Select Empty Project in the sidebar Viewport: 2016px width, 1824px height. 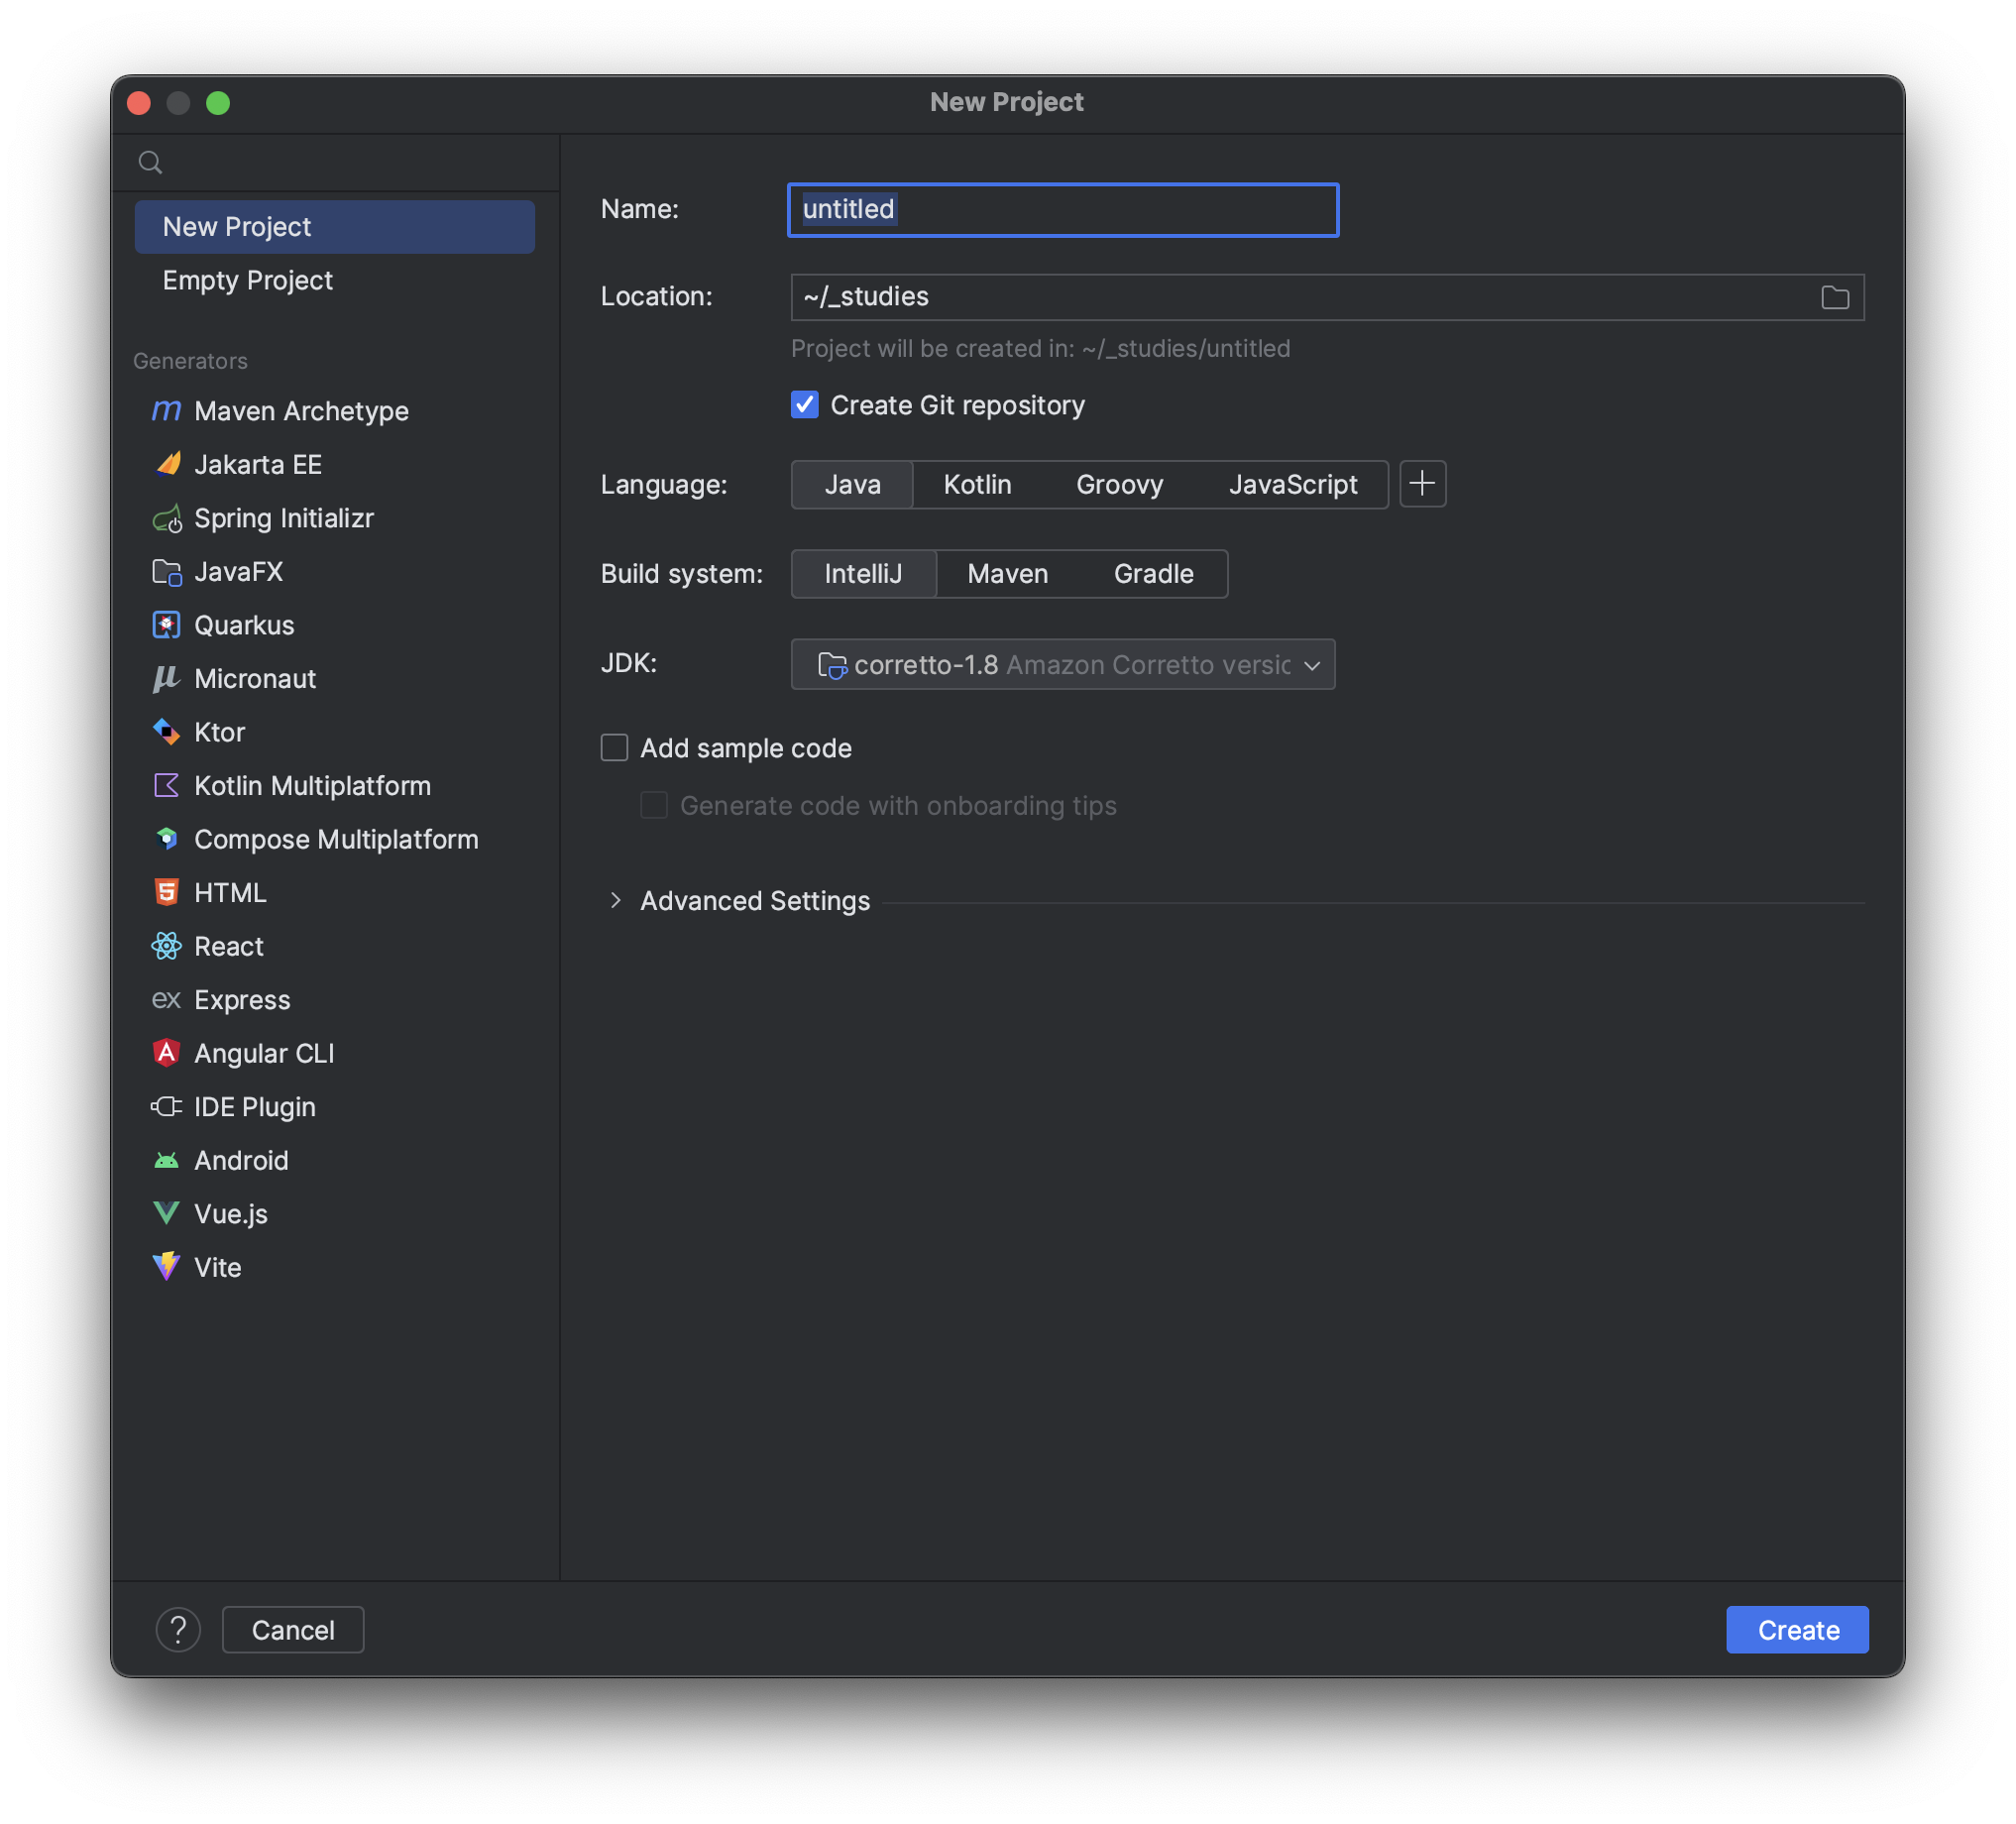coord(248,280)
